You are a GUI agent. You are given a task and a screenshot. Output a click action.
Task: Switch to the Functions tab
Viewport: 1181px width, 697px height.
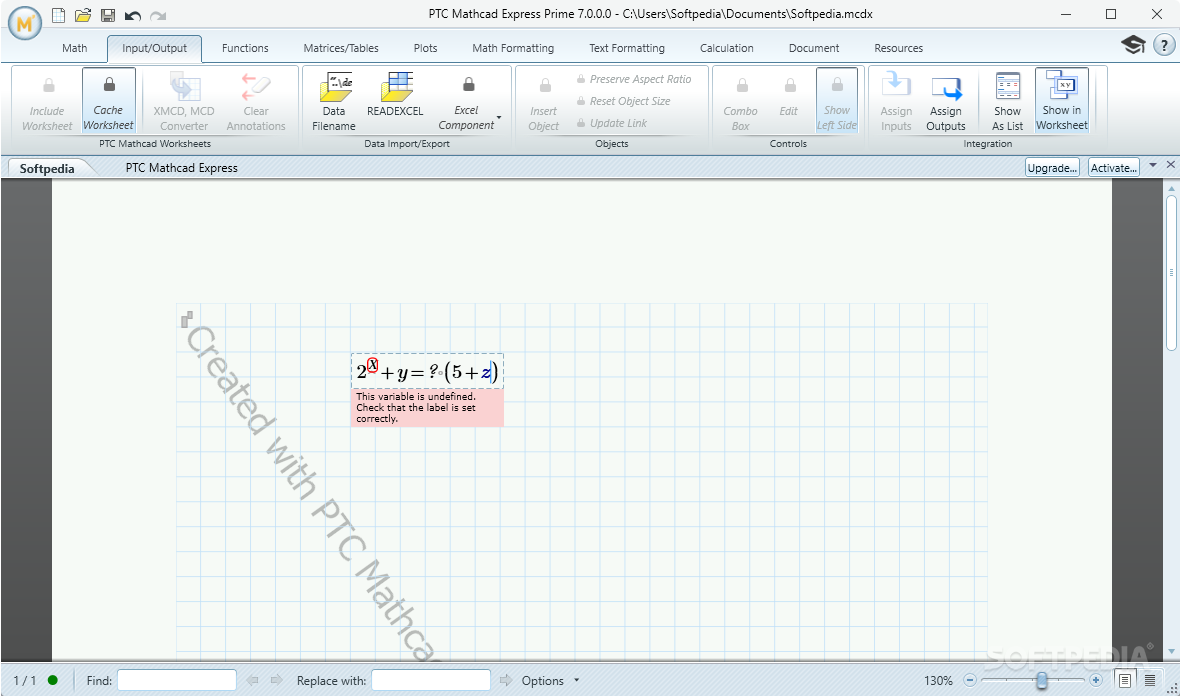coord(245,48)
